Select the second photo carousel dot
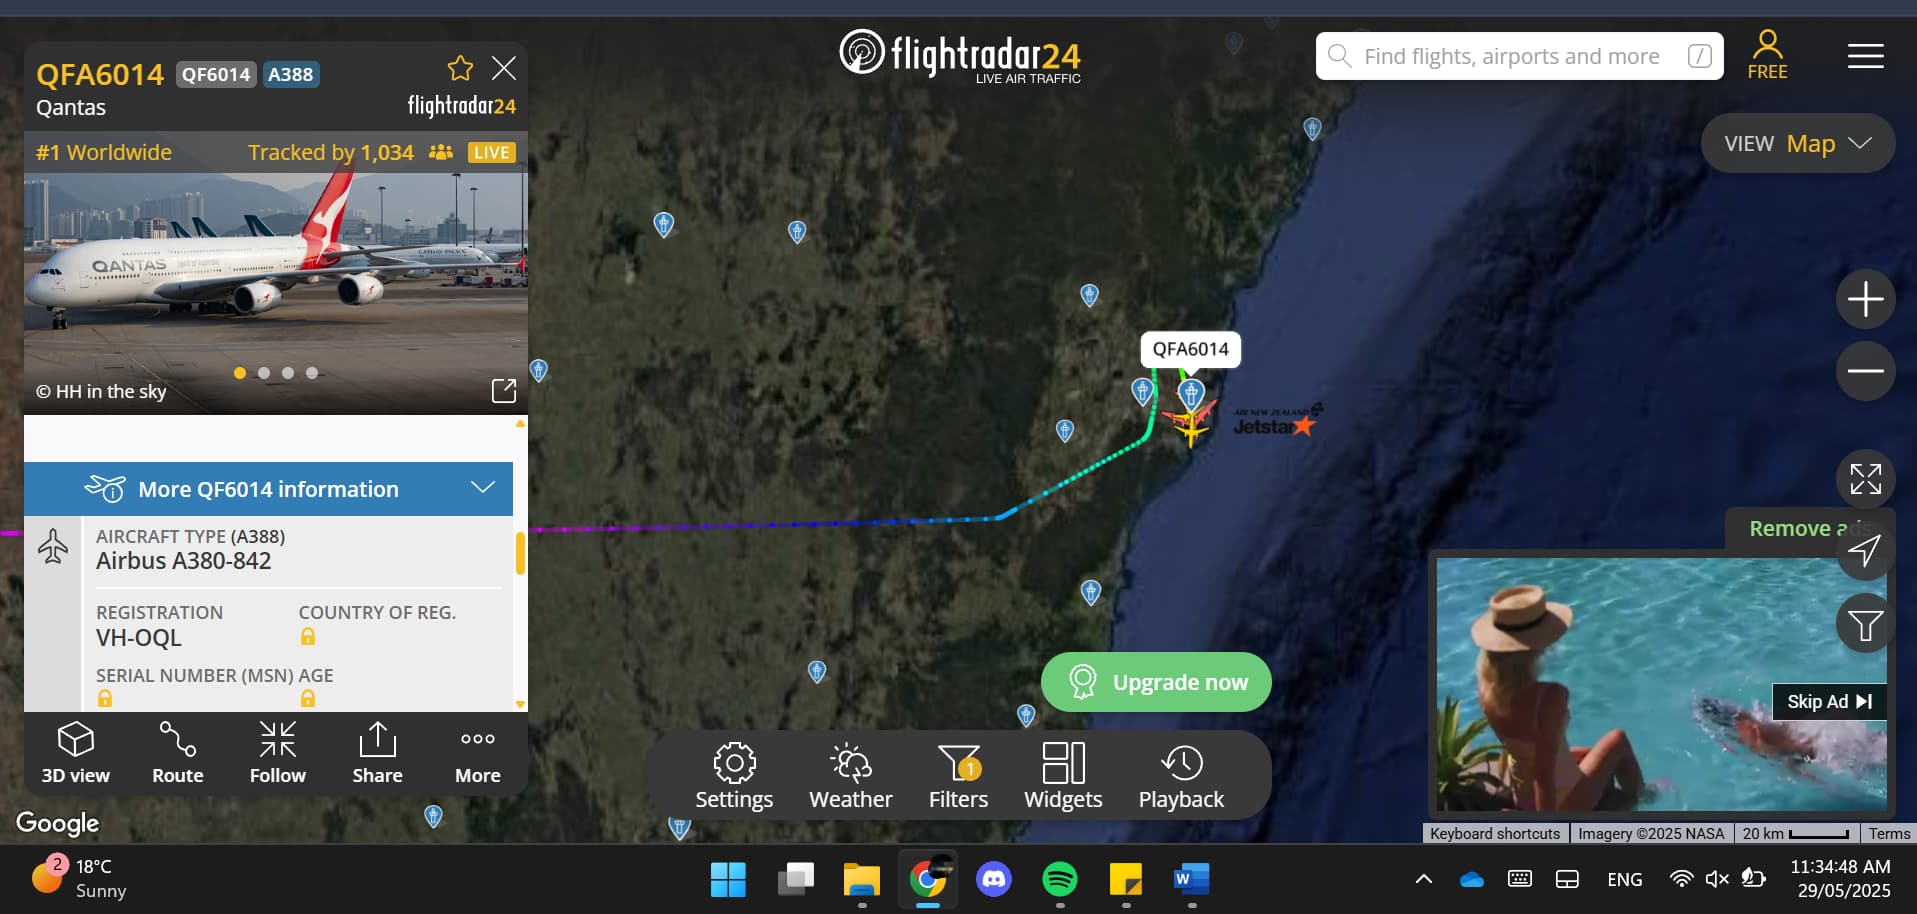This screenshot has width=1917, height=914. point(264,373)
